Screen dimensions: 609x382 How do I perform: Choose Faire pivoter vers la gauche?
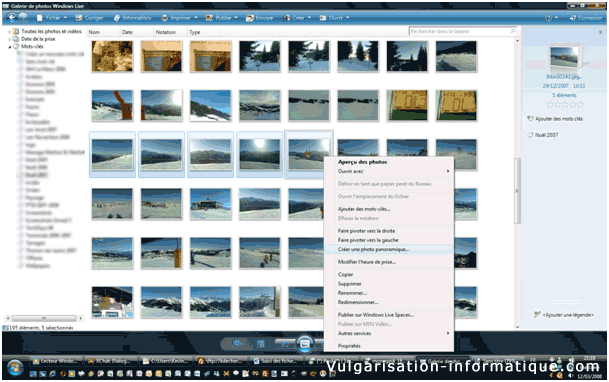point(389,240)
